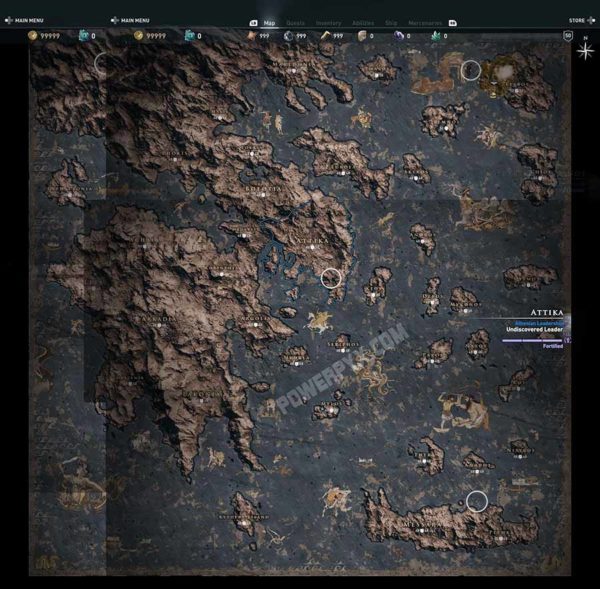
Task: Click the leftmost Main Menu button
Action: (x=28, y=20)
